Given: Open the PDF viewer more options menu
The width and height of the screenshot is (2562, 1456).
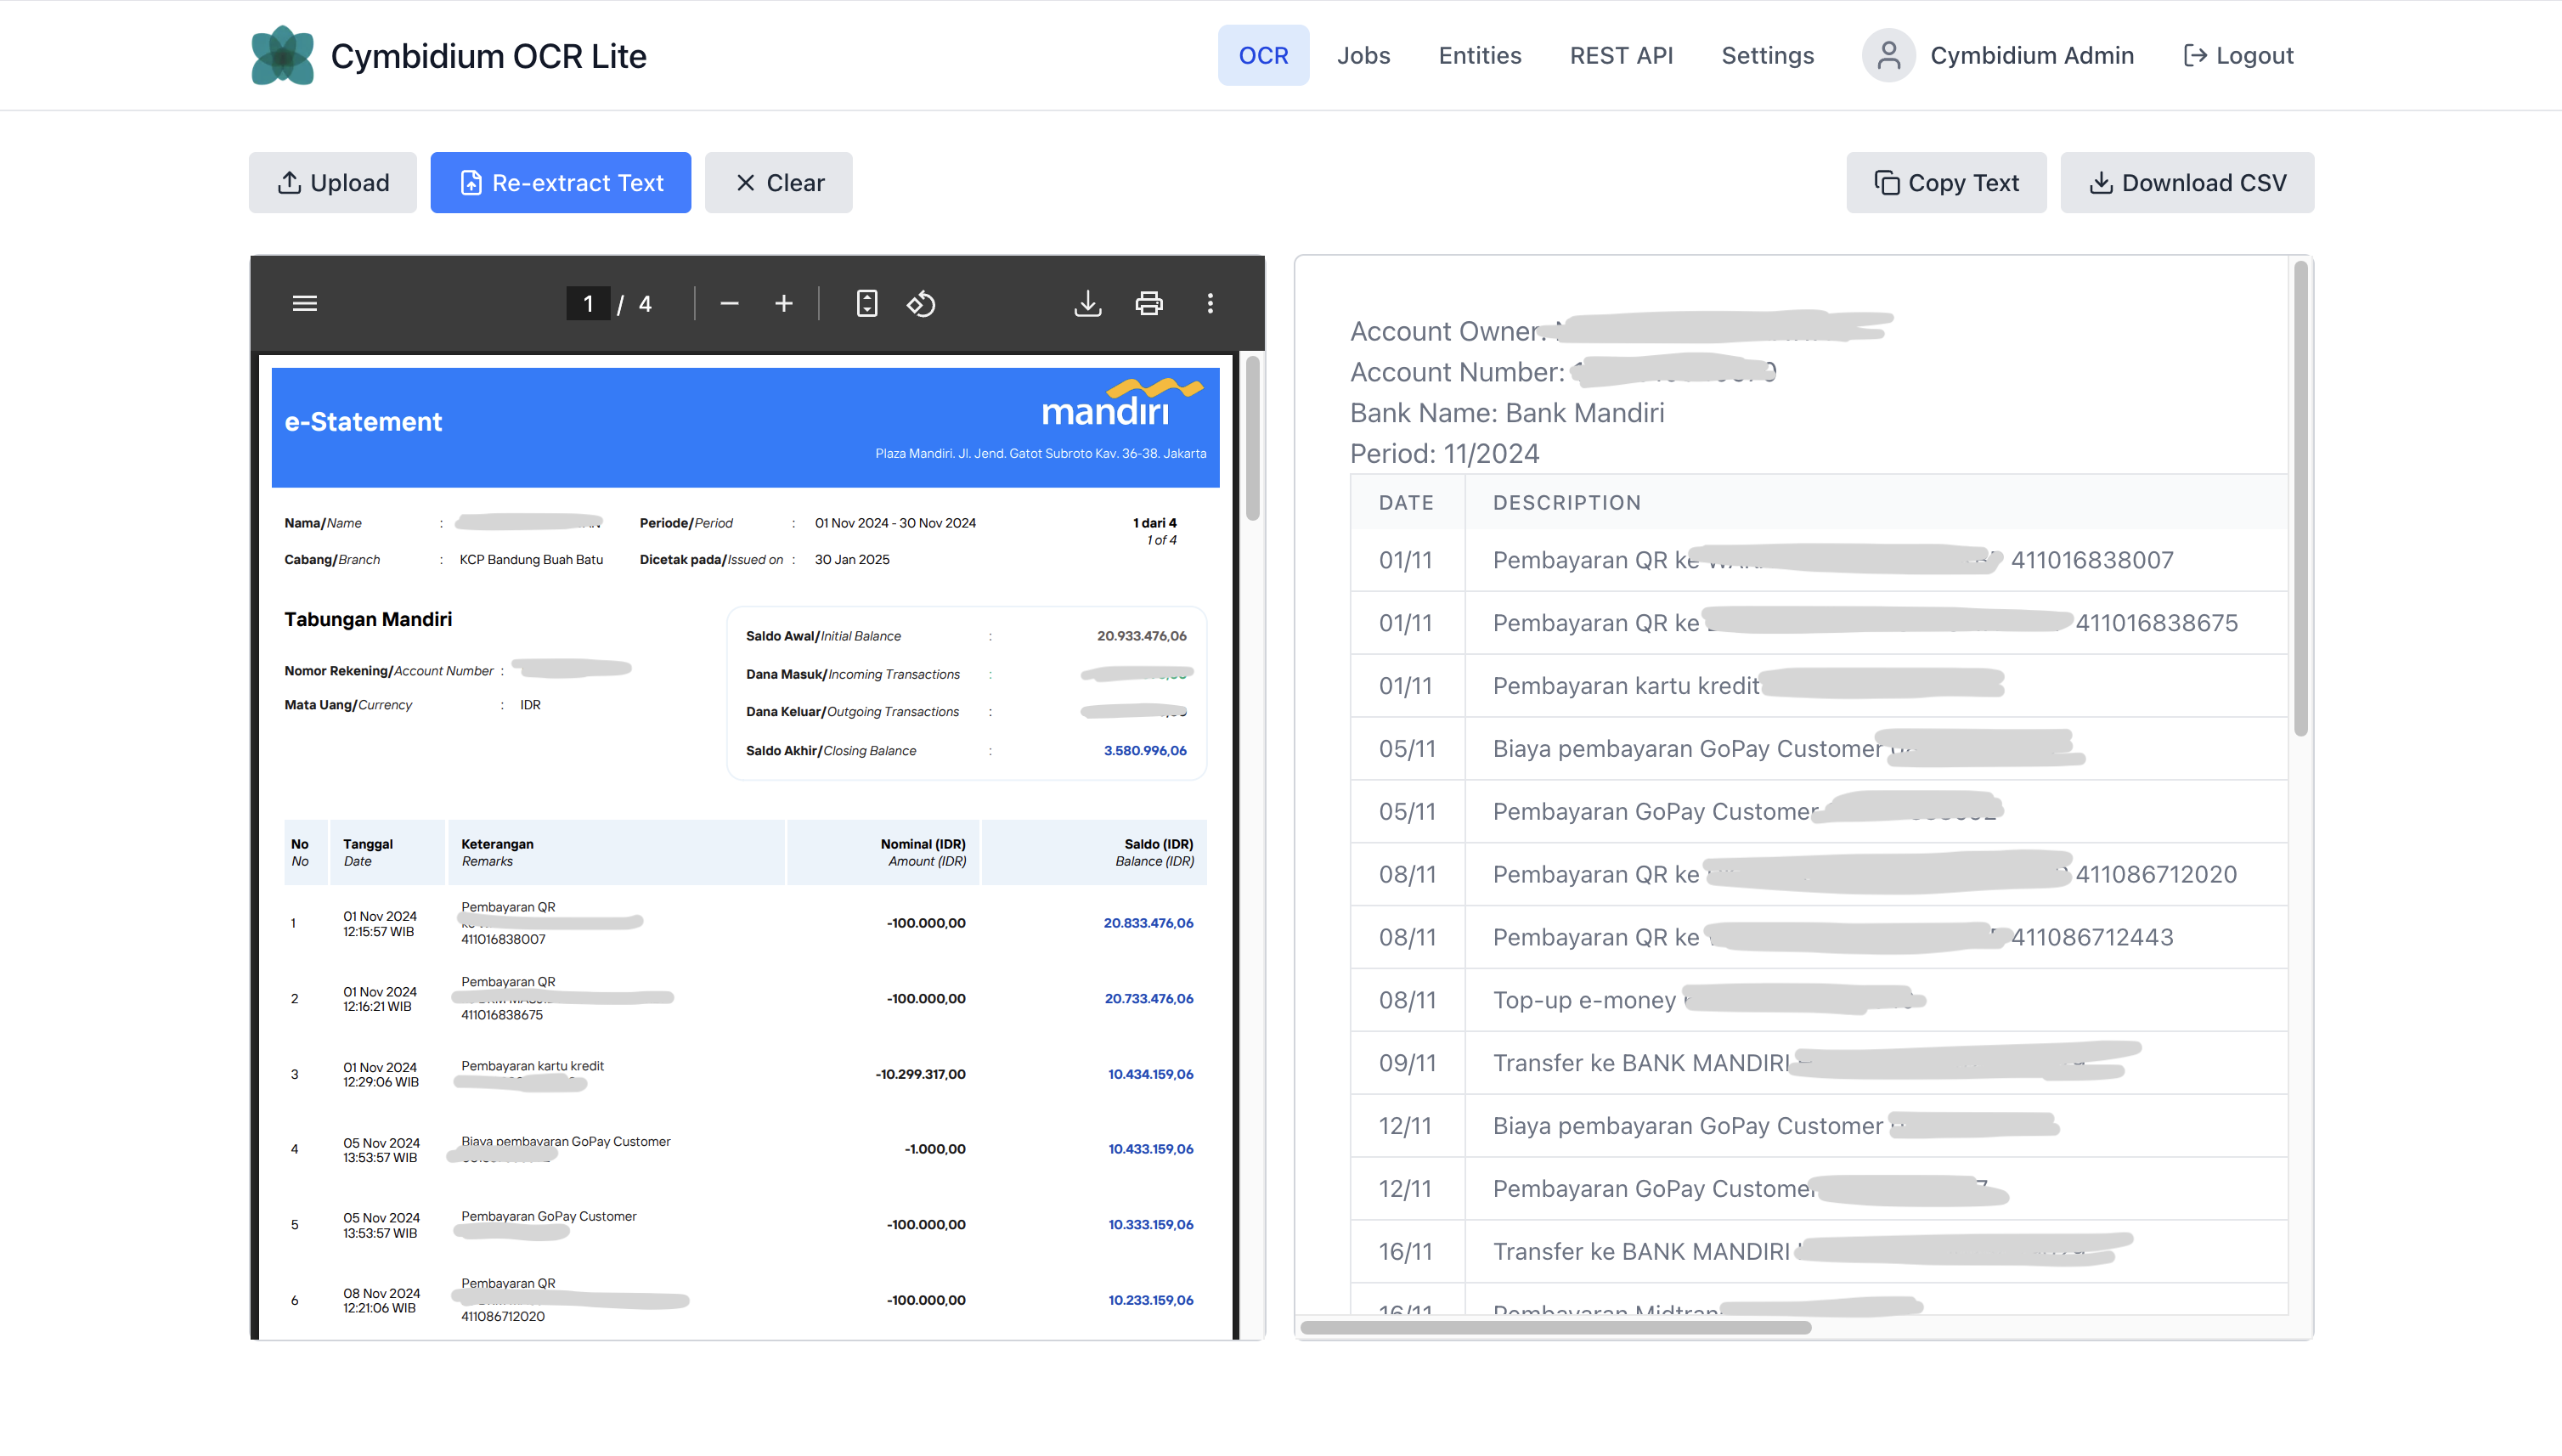Looking at the screenshot, I should (x=1210, y=303).
